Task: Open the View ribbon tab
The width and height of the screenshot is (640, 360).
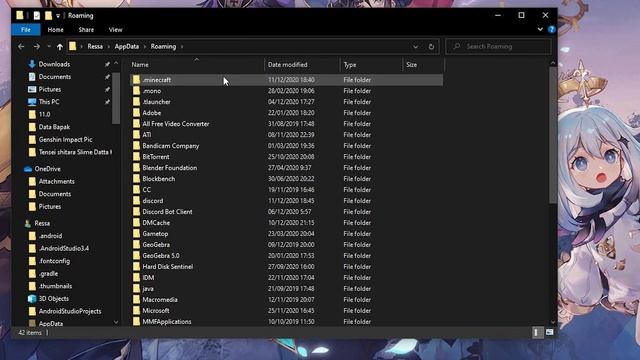Action: [x=116, y=30]
